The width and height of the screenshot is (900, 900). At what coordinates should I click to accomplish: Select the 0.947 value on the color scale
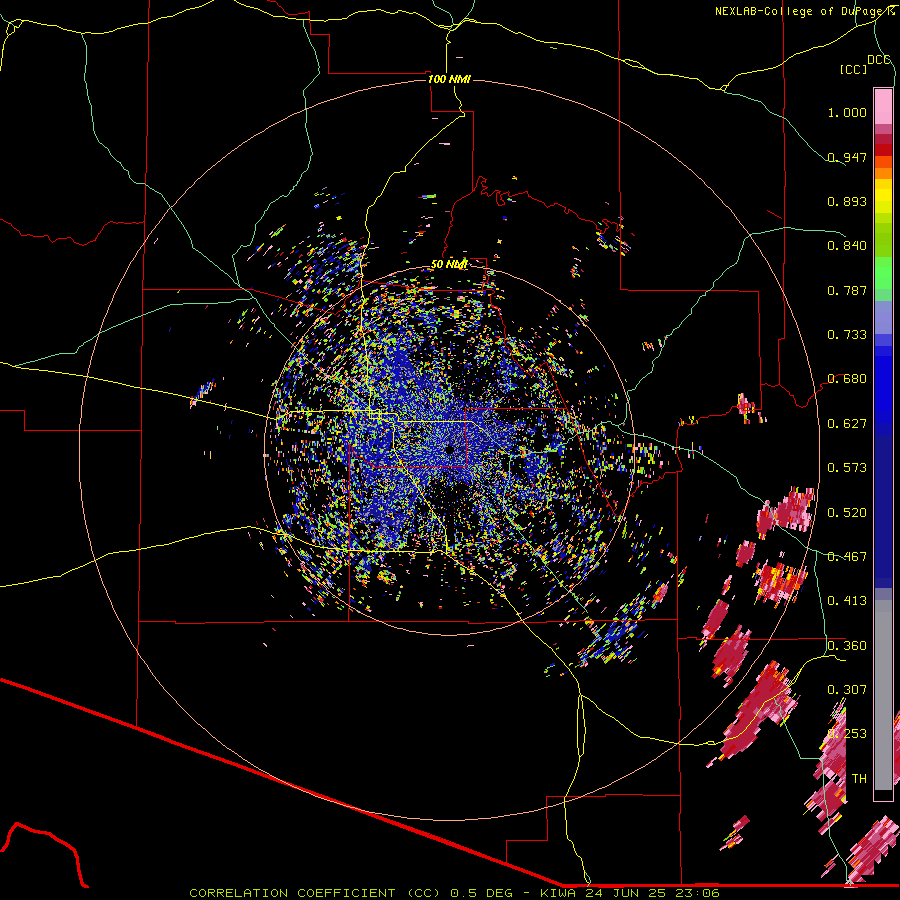(847, 157)
